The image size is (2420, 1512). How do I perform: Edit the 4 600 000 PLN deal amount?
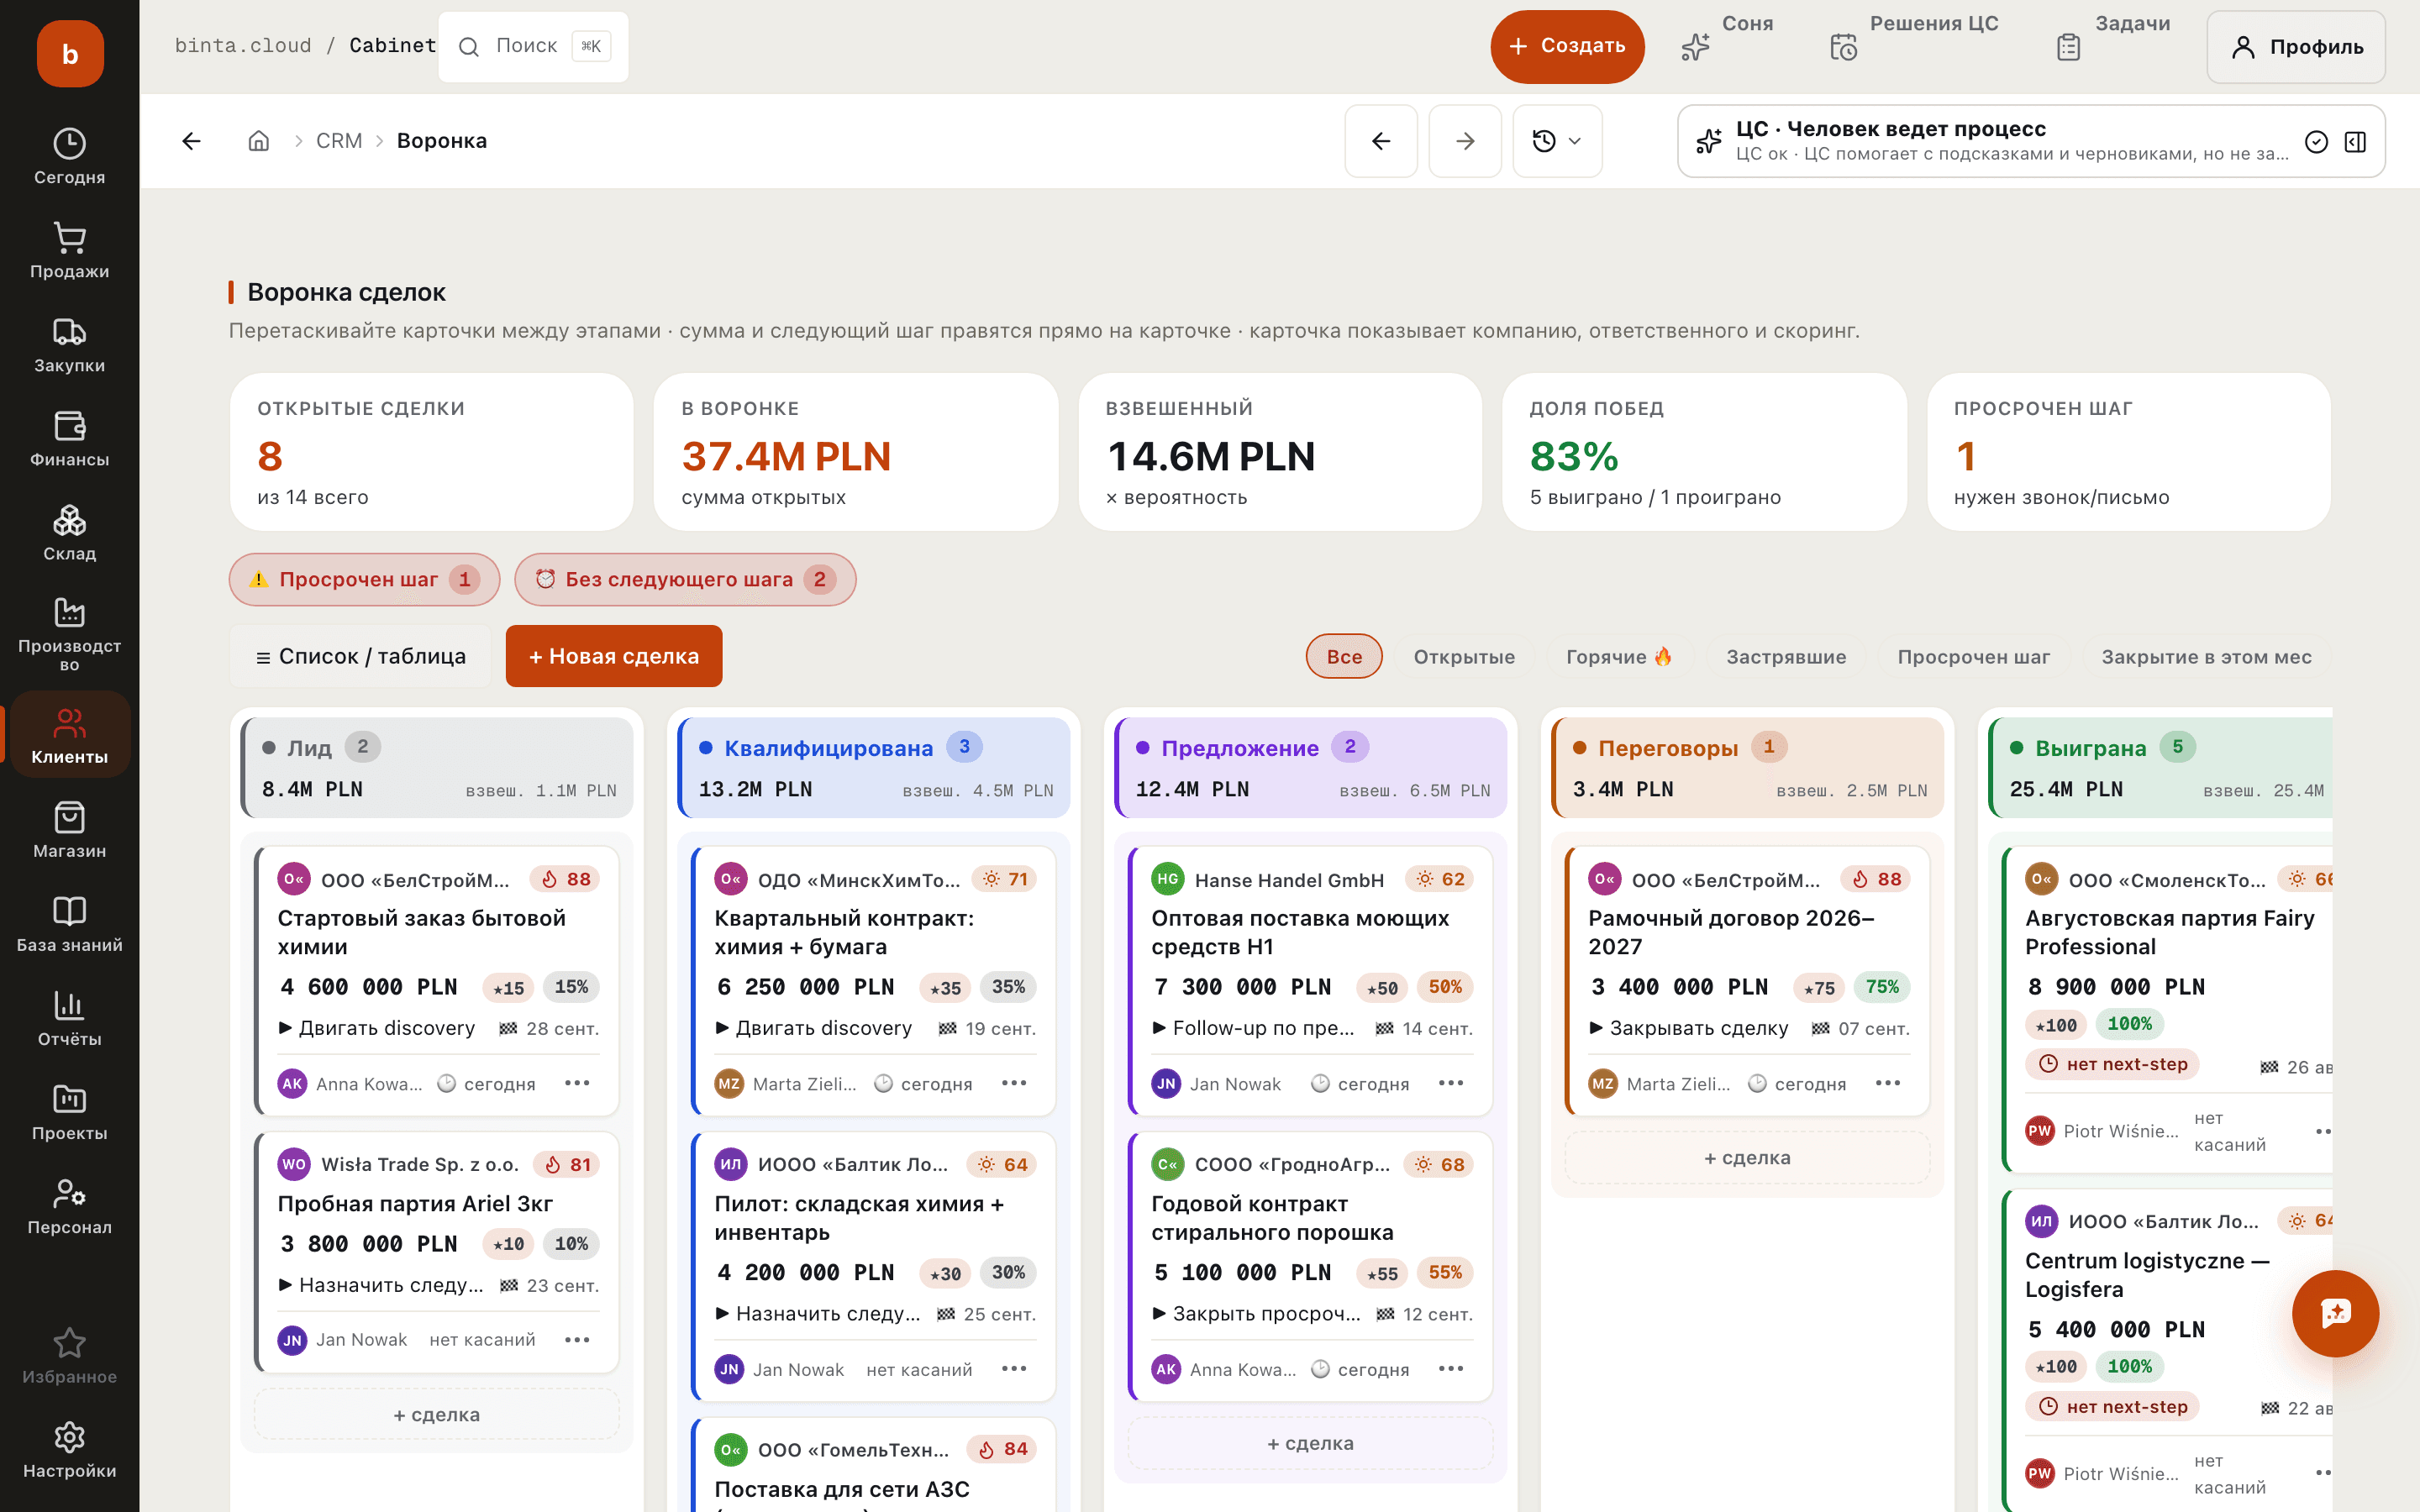[368, 987]
